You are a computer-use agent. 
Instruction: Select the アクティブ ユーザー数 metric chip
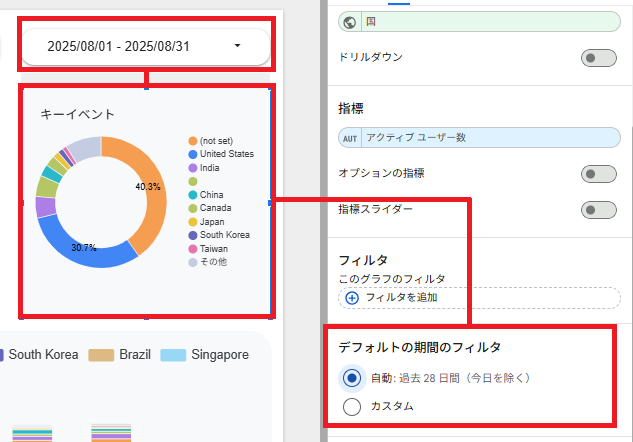click(x=479, y=138)
